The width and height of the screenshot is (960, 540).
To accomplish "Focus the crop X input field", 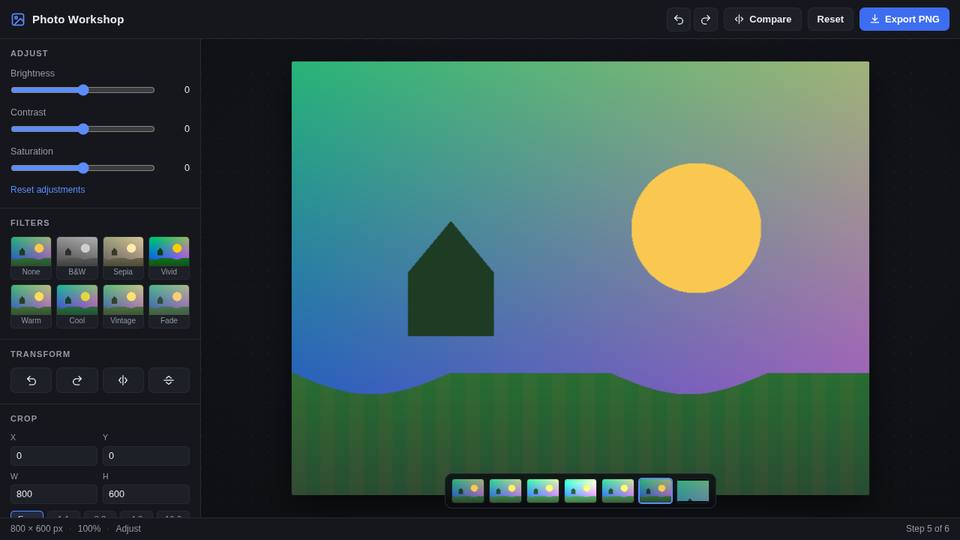I will pos(54,456).
